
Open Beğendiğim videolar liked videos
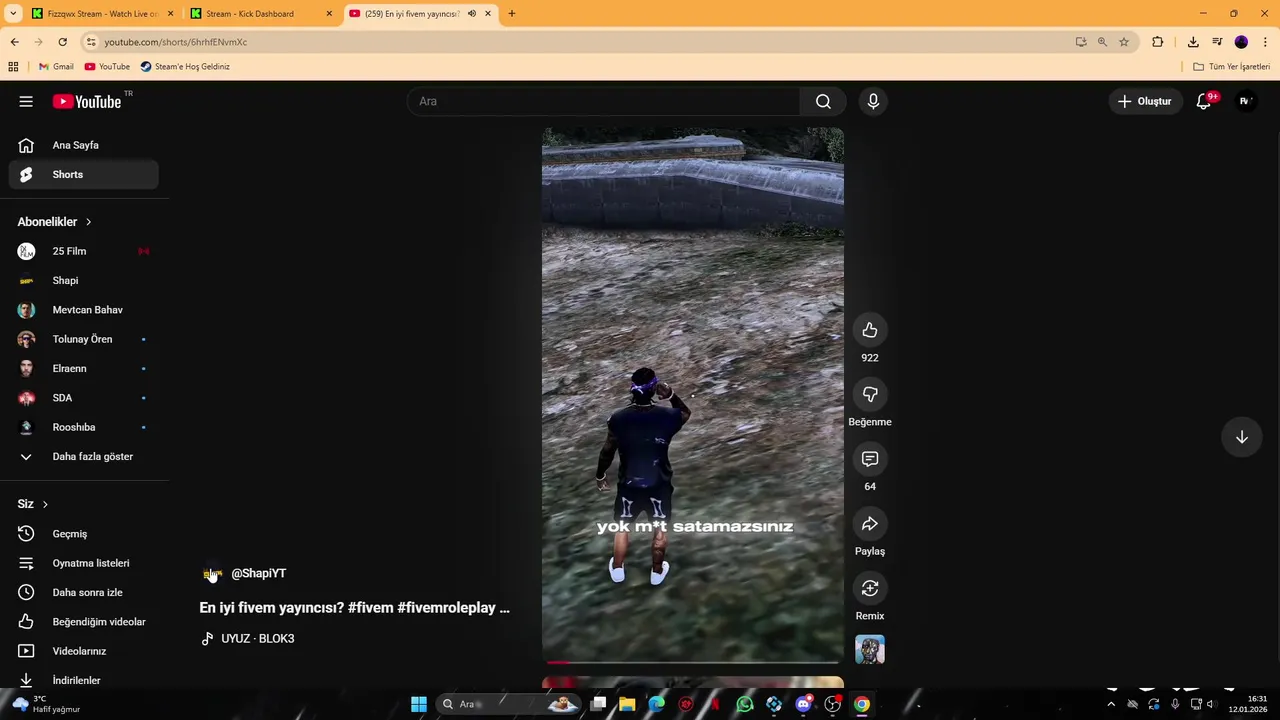84,622
